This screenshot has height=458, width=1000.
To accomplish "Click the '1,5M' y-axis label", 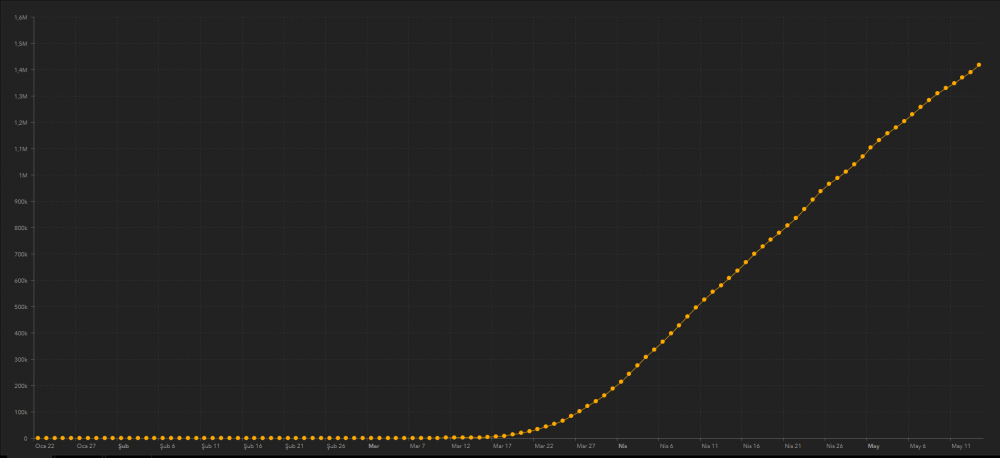I will point(20,43).
